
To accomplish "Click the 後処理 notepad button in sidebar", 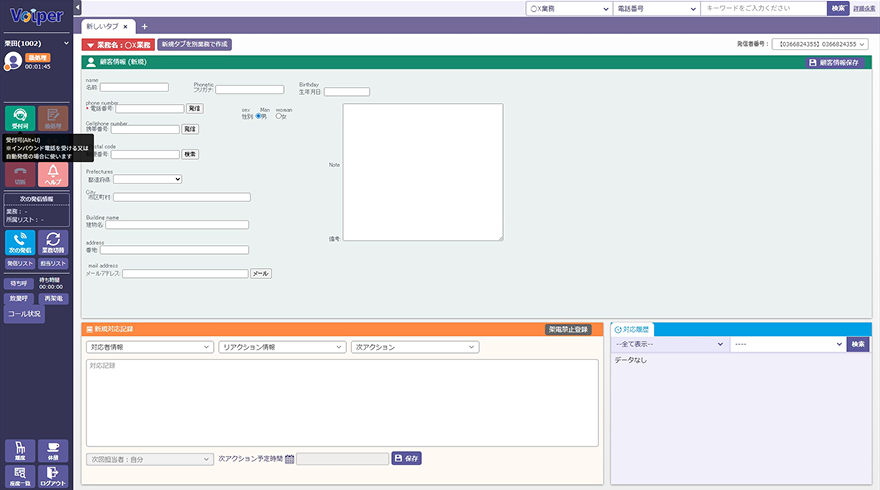I will (53, 118).
